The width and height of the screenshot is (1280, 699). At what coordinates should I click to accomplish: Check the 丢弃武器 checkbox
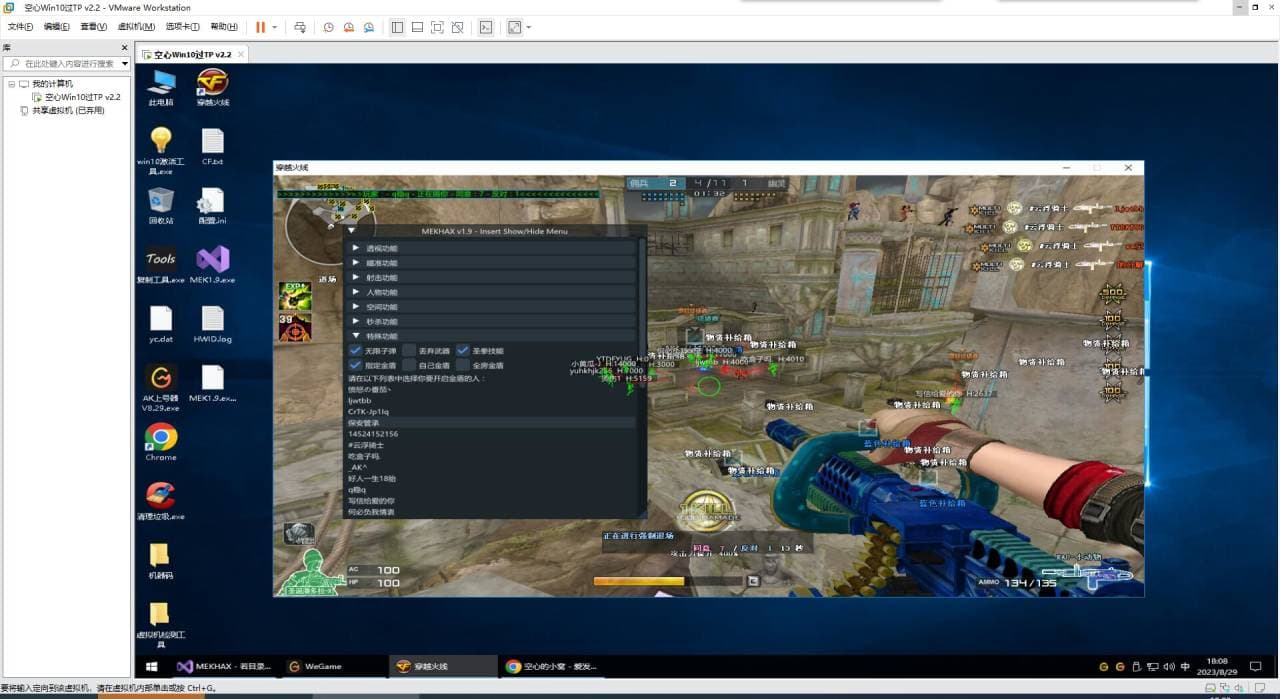(x=409, y=351)
